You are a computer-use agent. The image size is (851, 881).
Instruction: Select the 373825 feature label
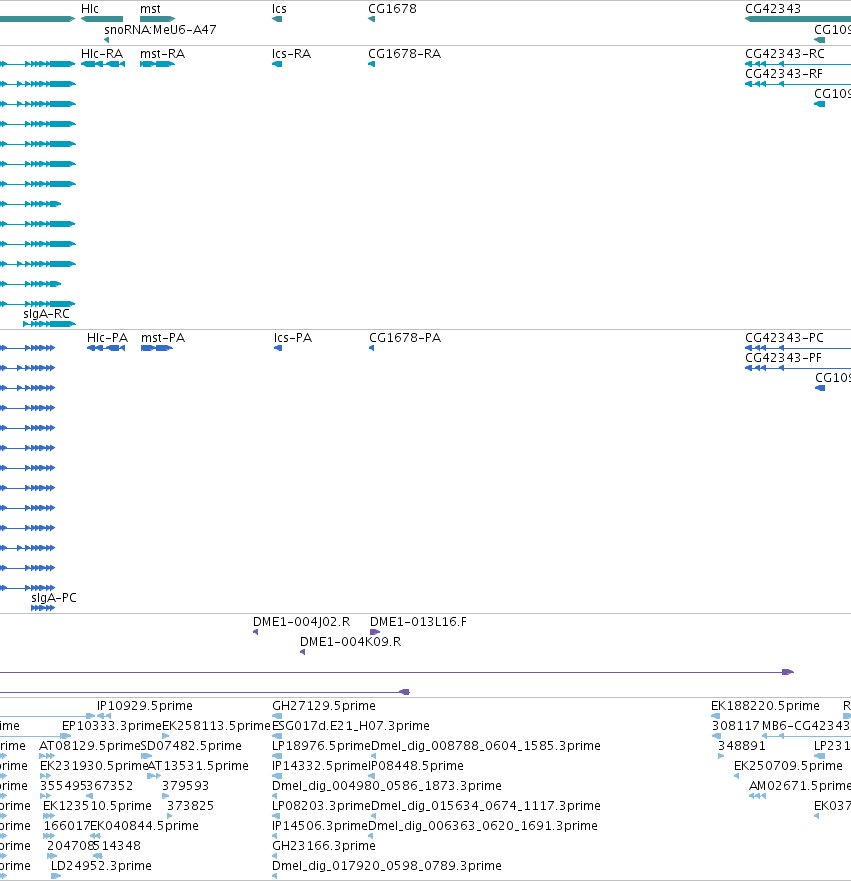tap(190, 806)
